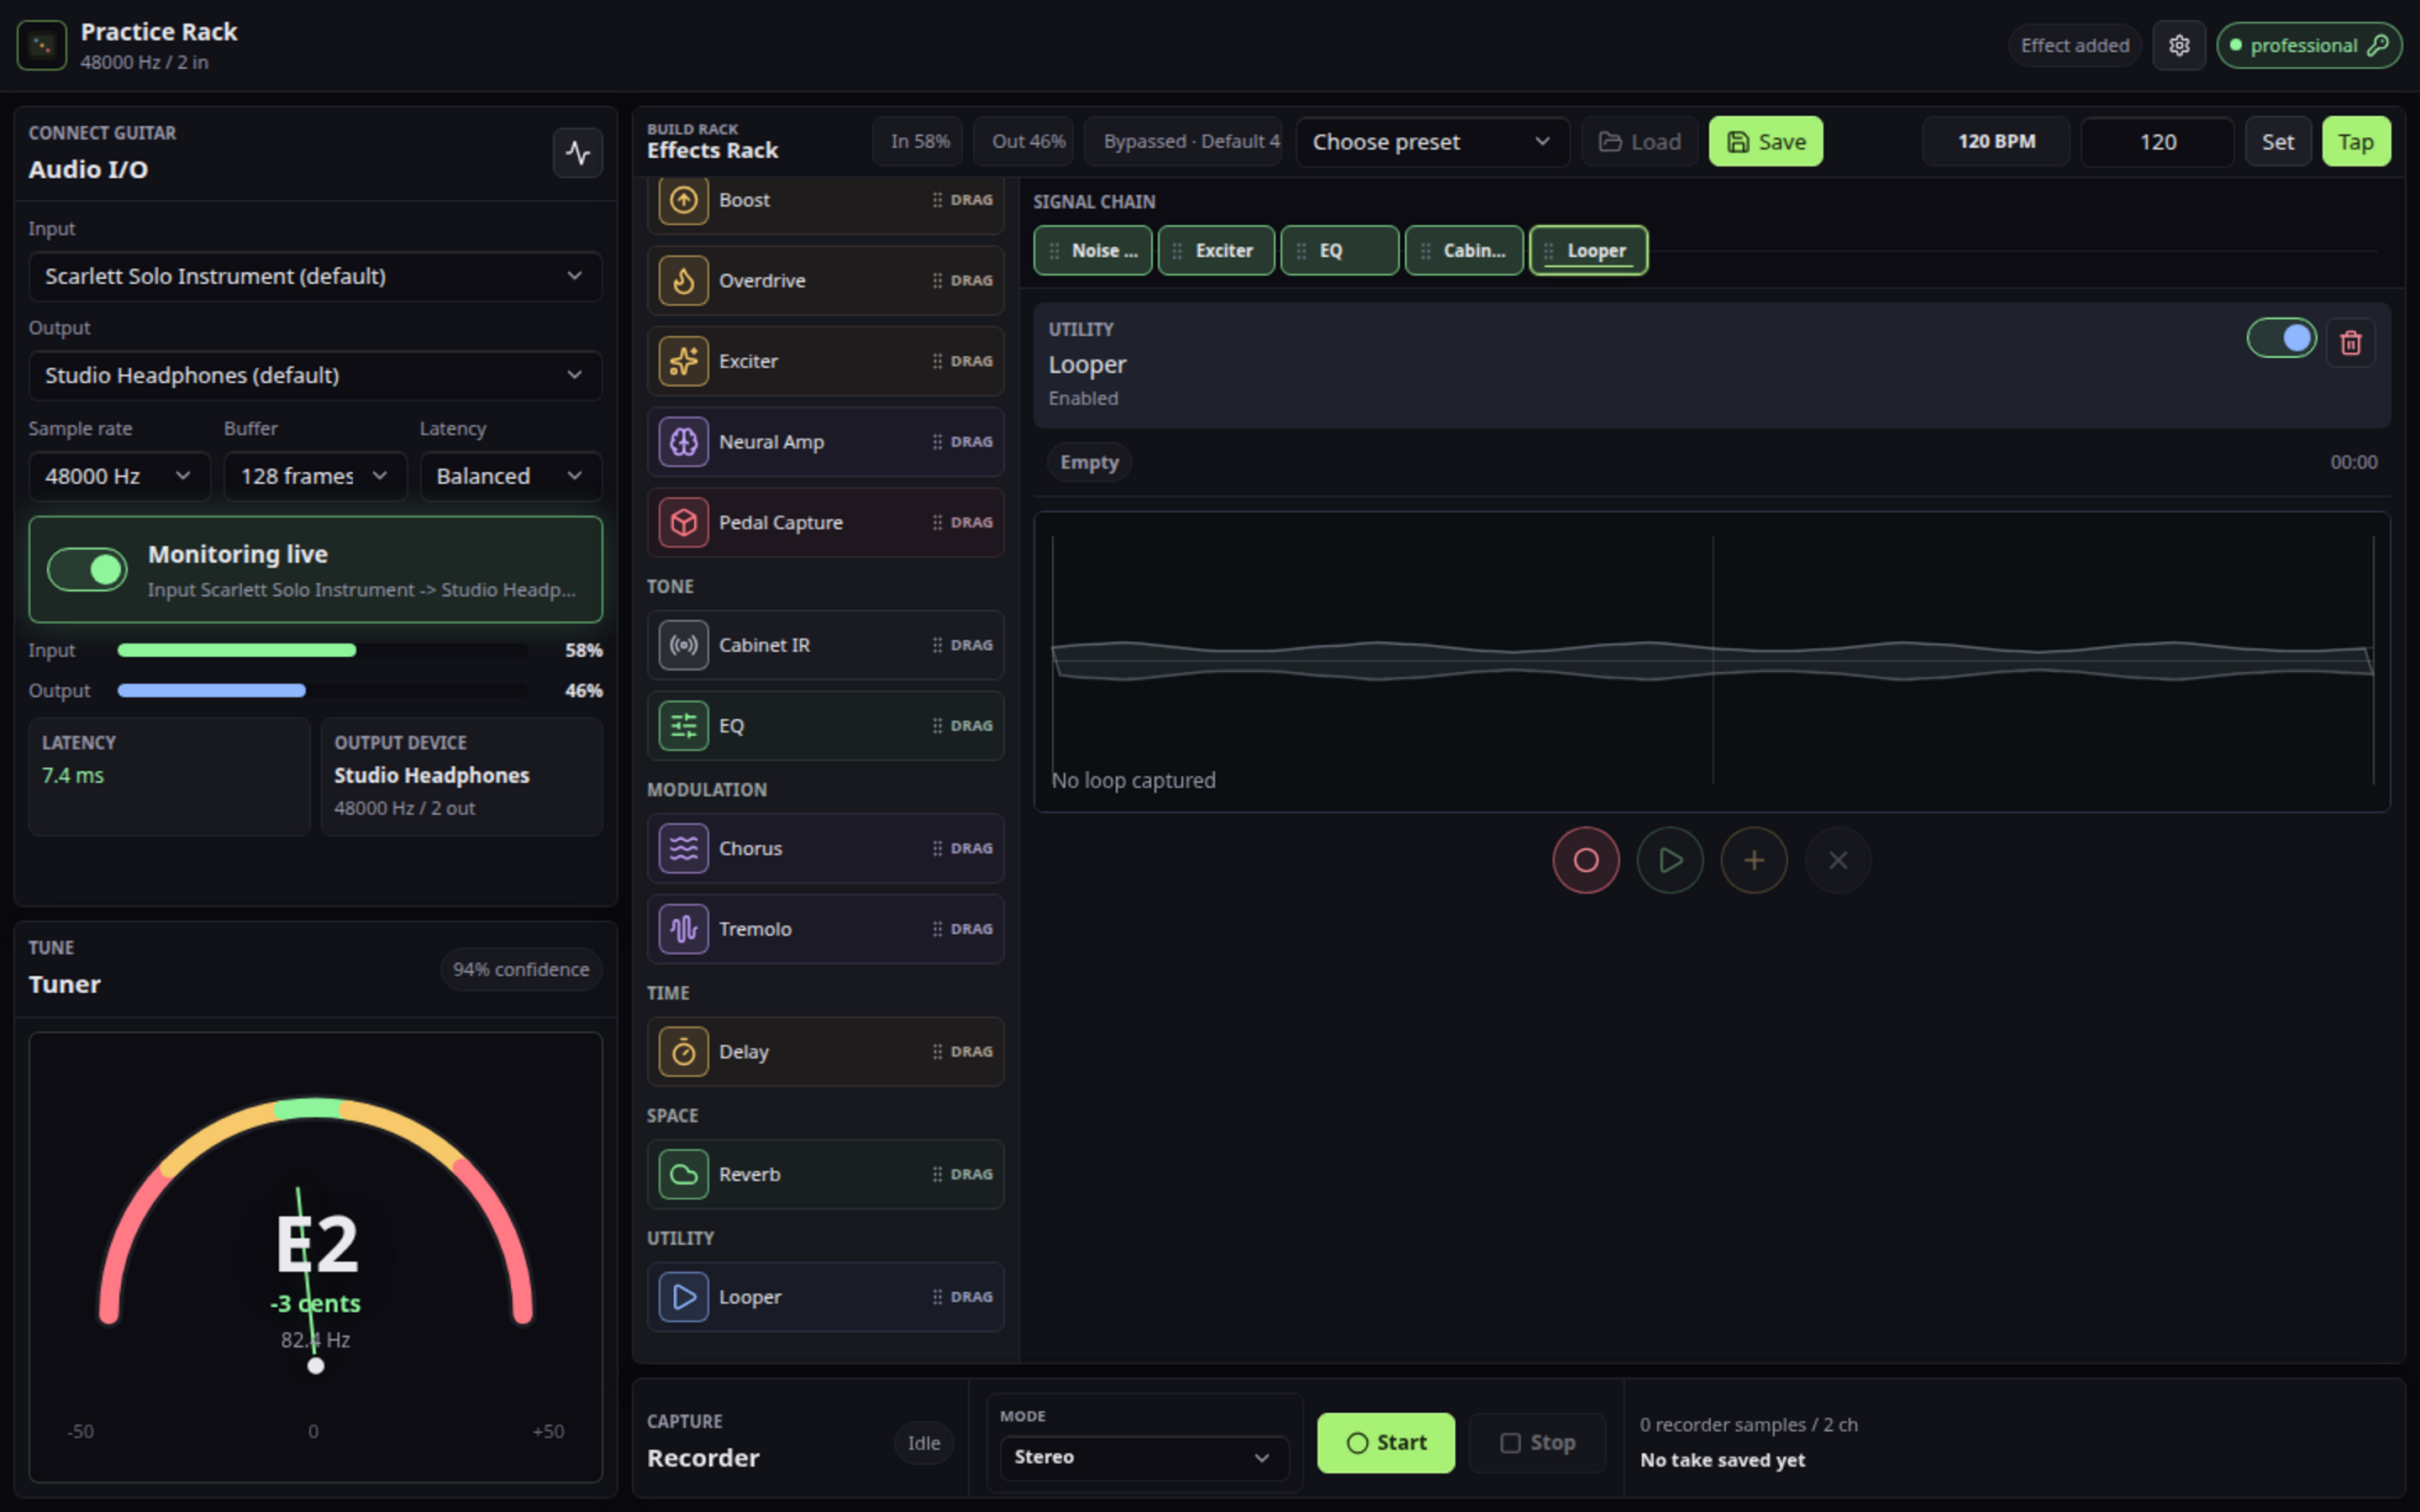Change the Buffer frames dropdown

315,476
